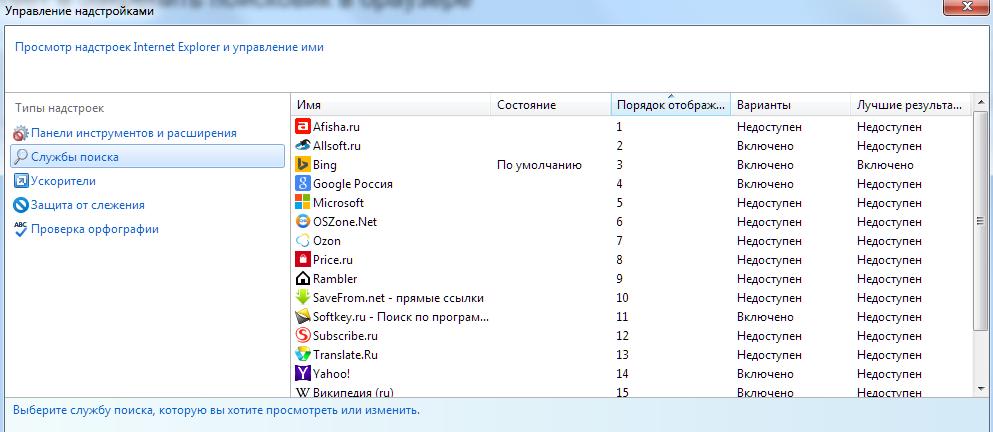993x432 pixels.
Task: Open Проверка орфографии category
Action: click(x=95, y=229)
